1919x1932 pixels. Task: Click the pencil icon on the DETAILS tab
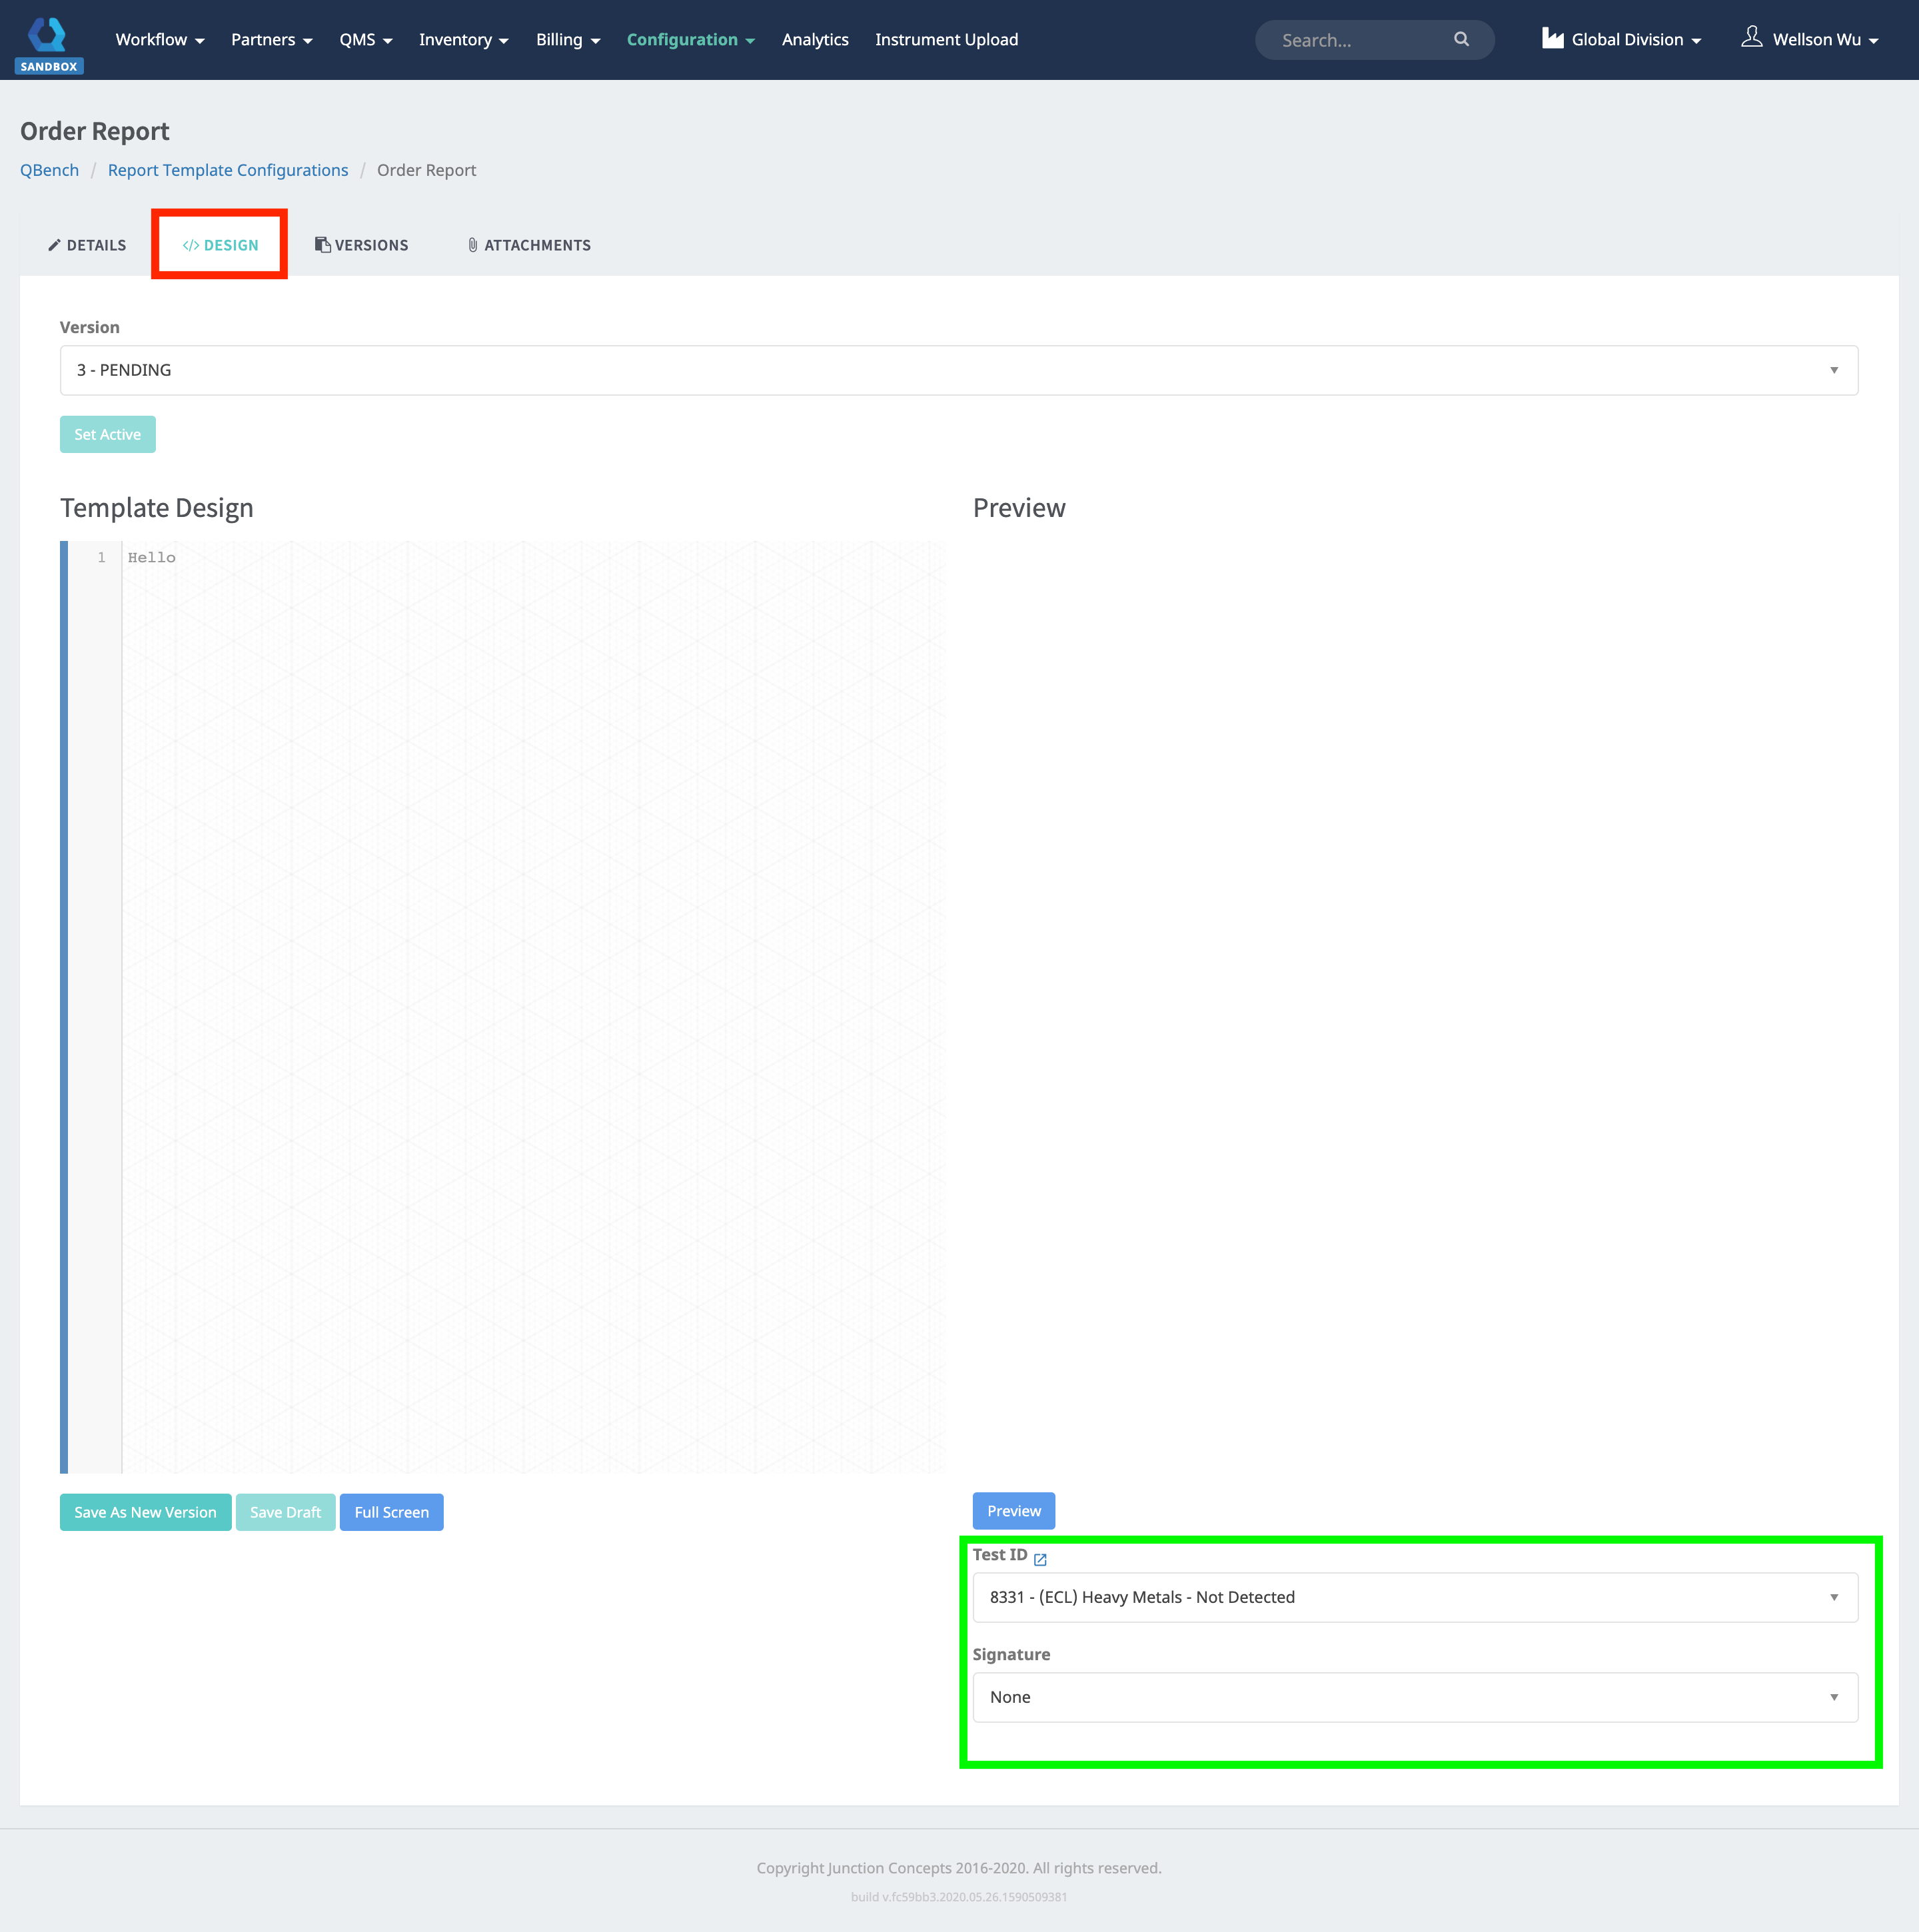pos(54,244)
